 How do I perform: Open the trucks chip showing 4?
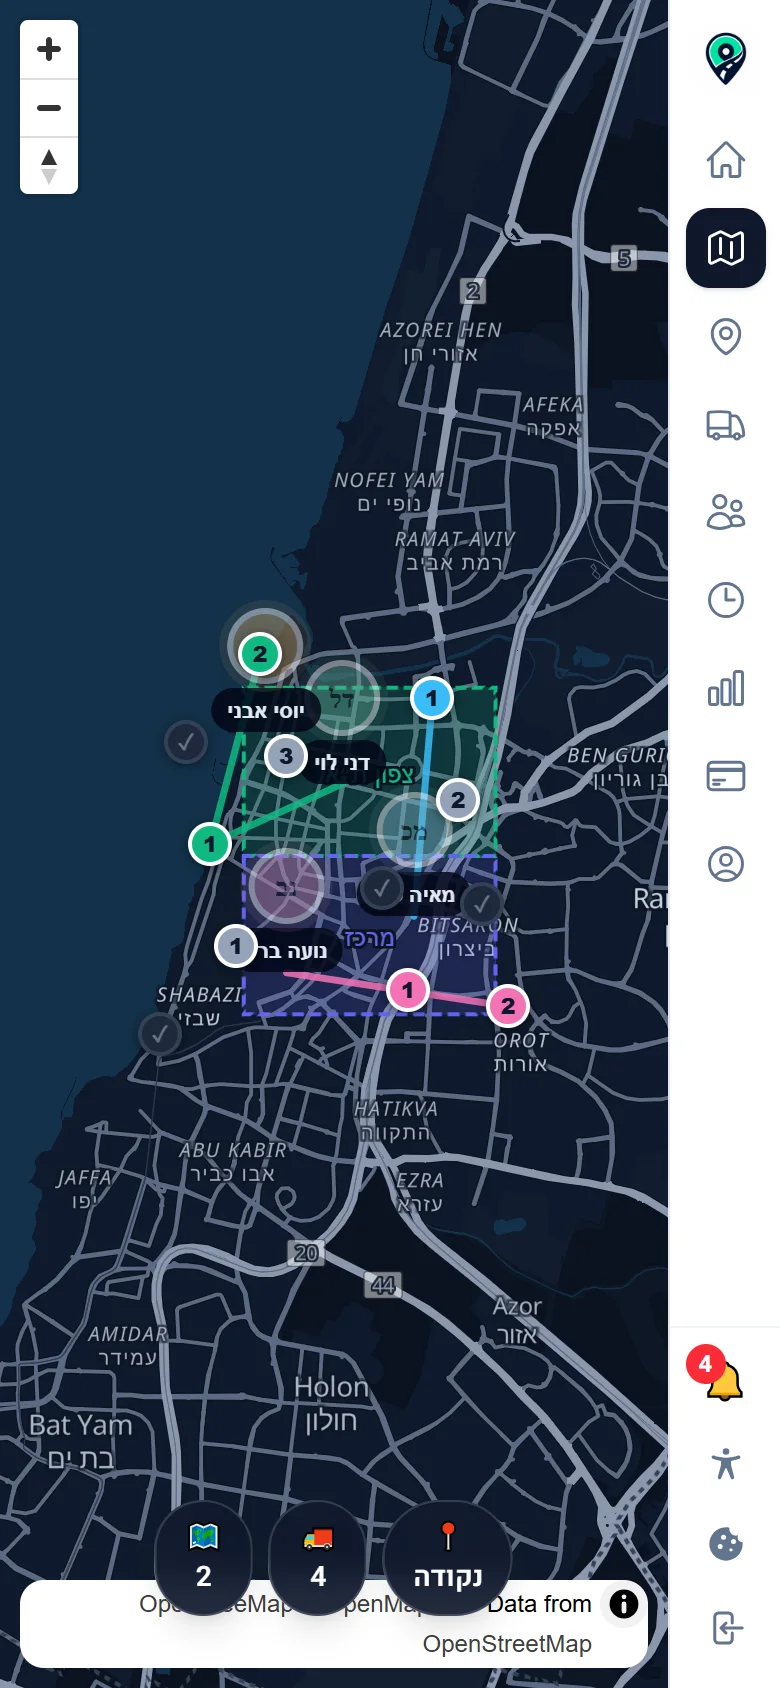pos(318,1558)
